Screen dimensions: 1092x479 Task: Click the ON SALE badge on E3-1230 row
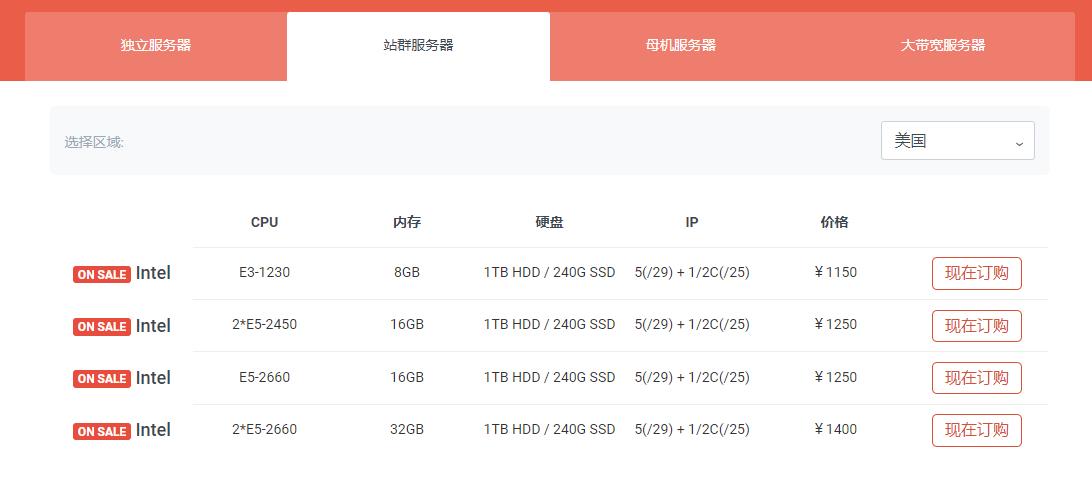(102, 274)
